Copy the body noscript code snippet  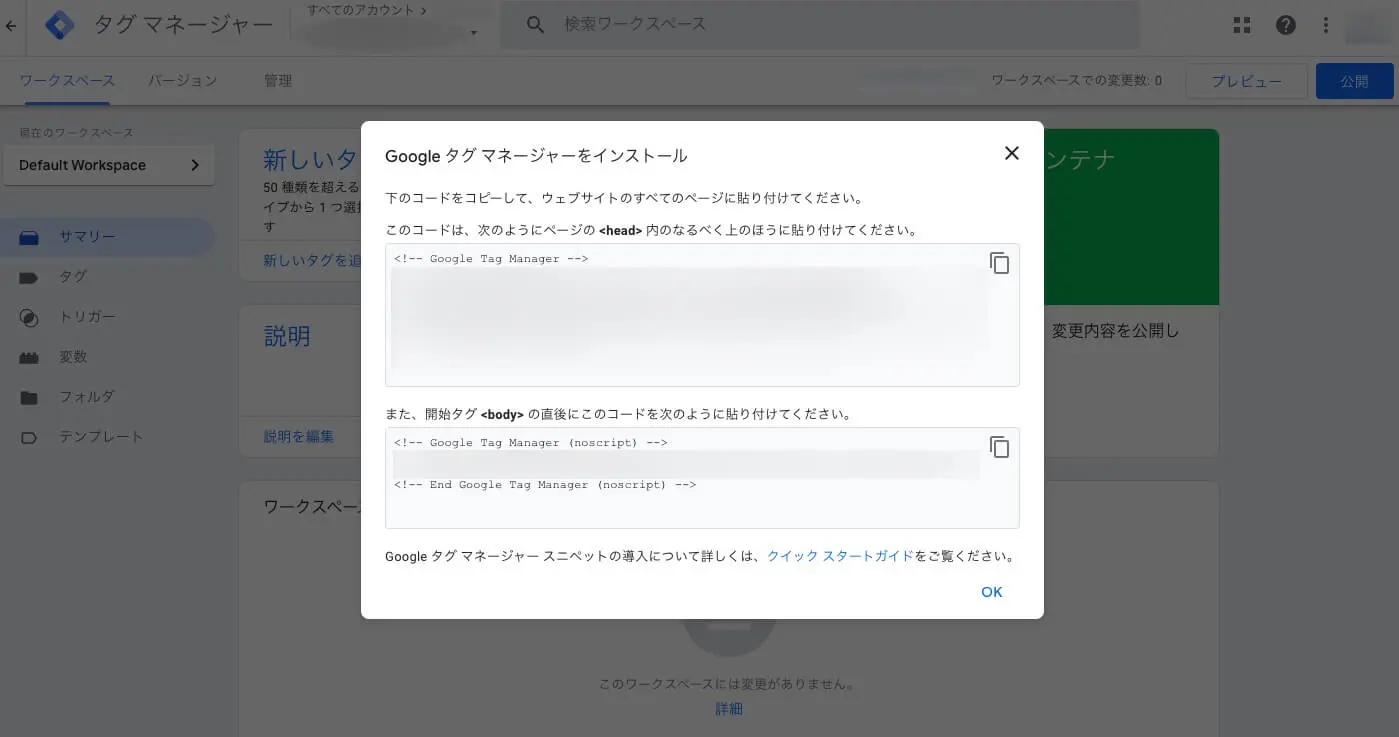(999, 447)
